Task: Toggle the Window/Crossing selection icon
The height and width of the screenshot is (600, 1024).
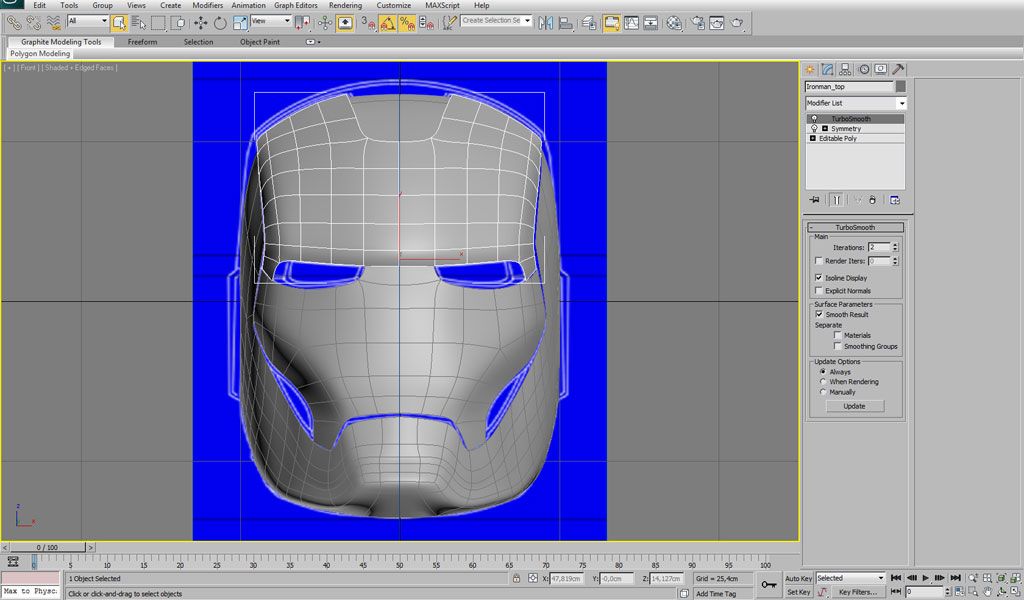Action: (178, 23)
